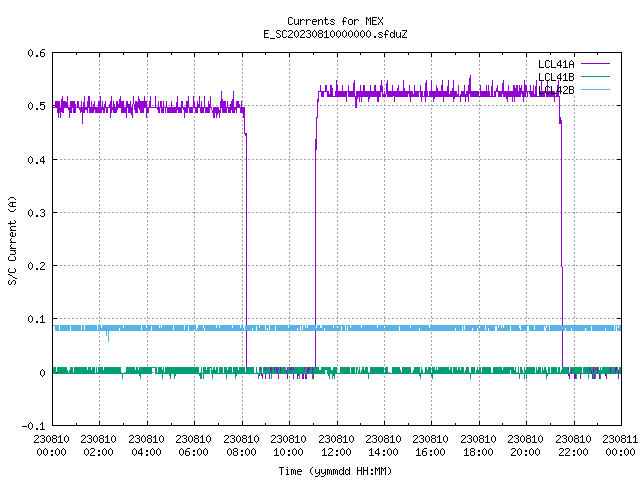Image resolution: width=640 pixels, height=480 pixels.
Task: Click the 0.1 y-axis tick label
Action: coord(36,319)
